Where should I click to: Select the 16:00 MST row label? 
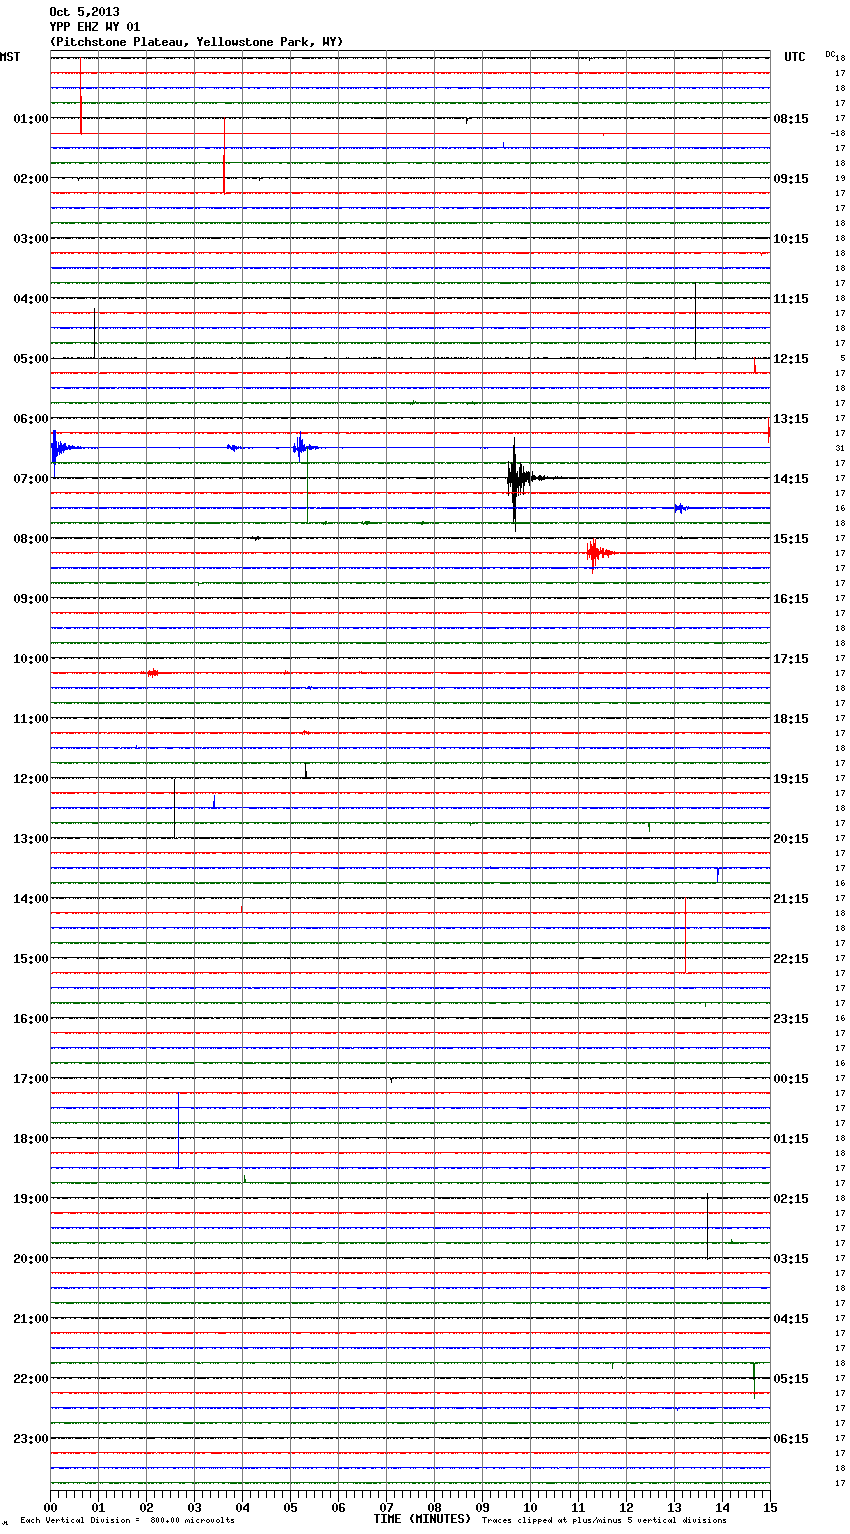coord(31,1019)
